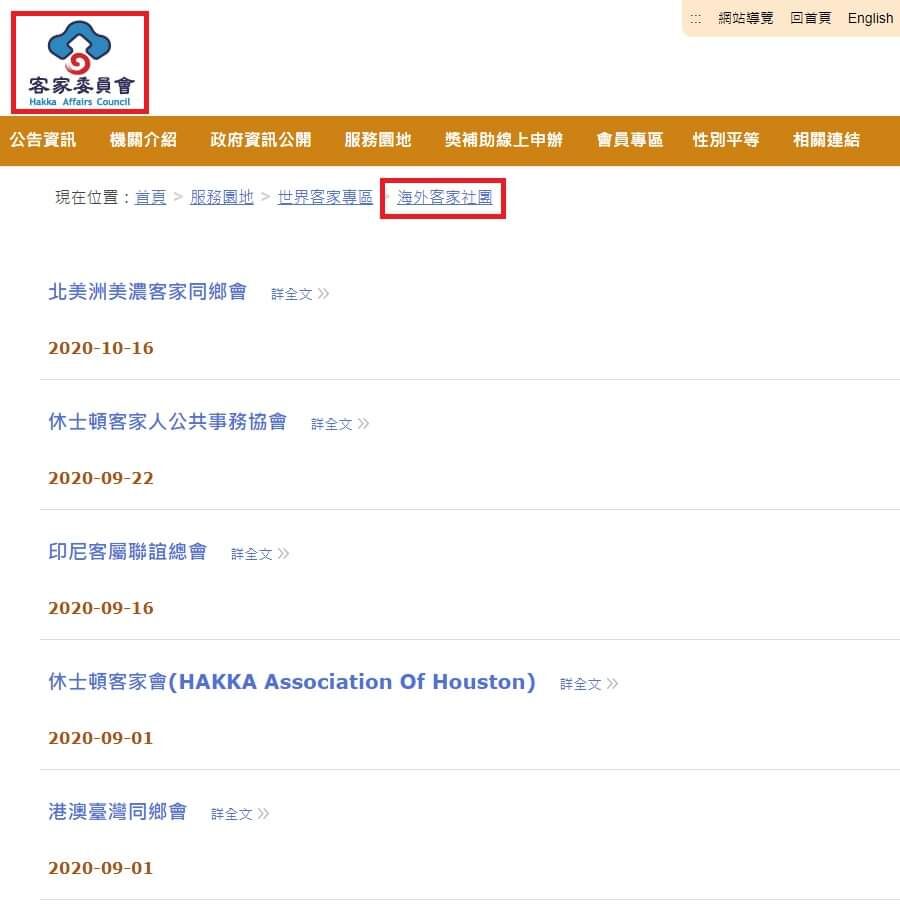Open 印尼客屬聯誼總會 article title

(127, 552)
